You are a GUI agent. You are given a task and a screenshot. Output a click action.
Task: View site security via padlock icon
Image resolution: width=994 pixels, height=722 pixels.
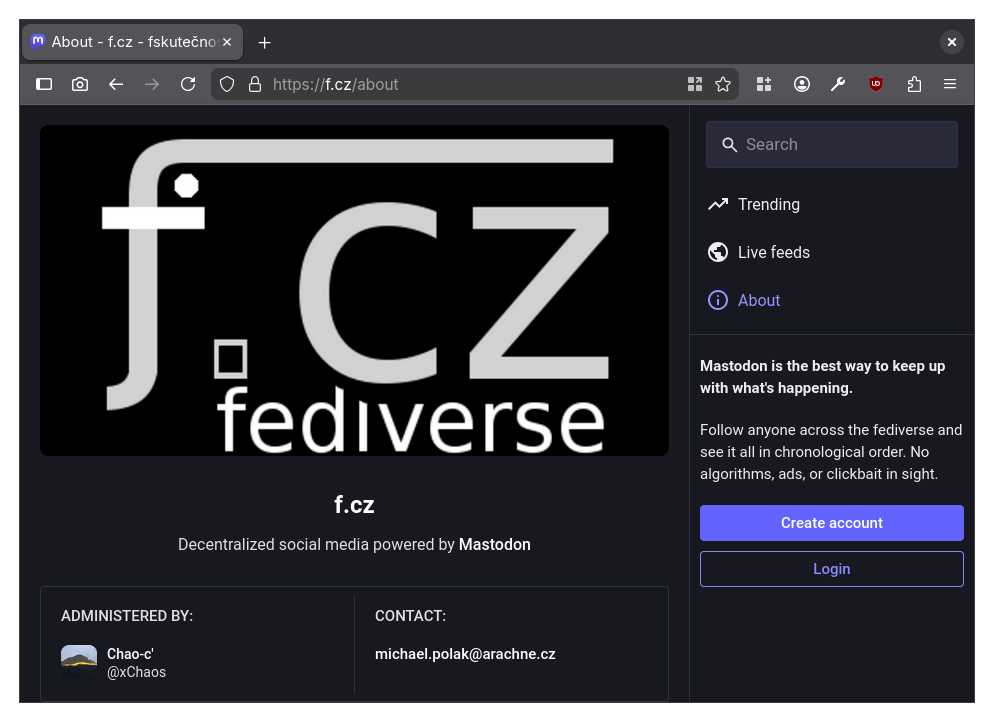(x=255, y=84)
